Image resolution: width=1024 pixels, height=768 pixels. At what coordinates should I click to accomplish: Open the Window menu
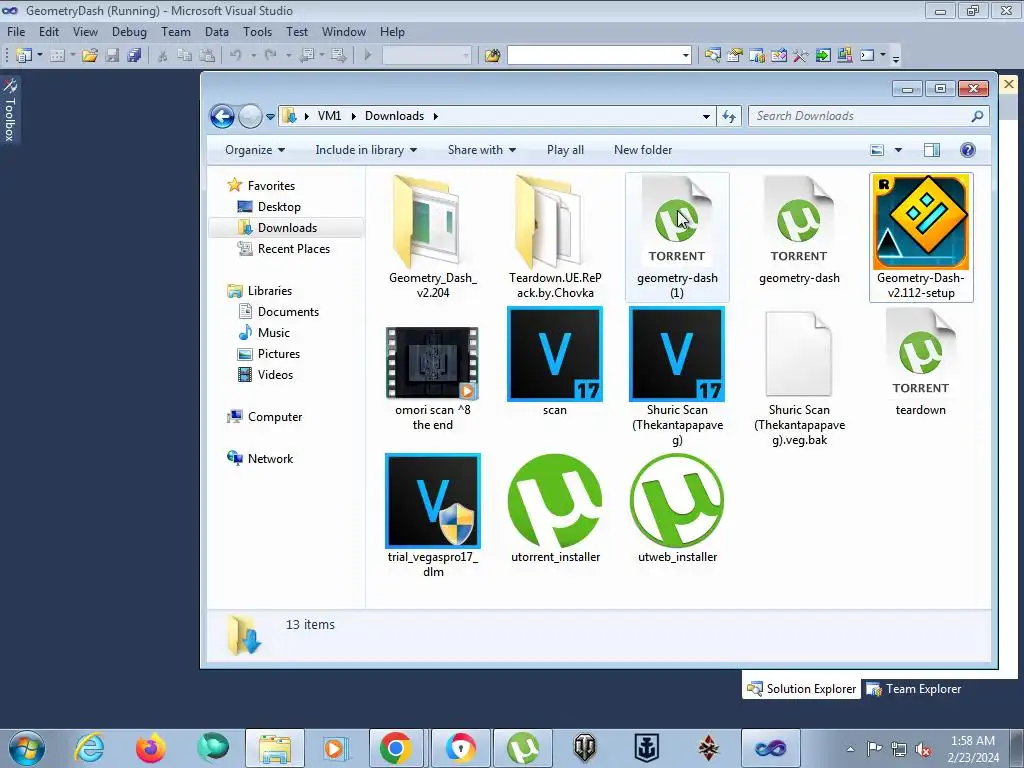(x=344, y=32)
